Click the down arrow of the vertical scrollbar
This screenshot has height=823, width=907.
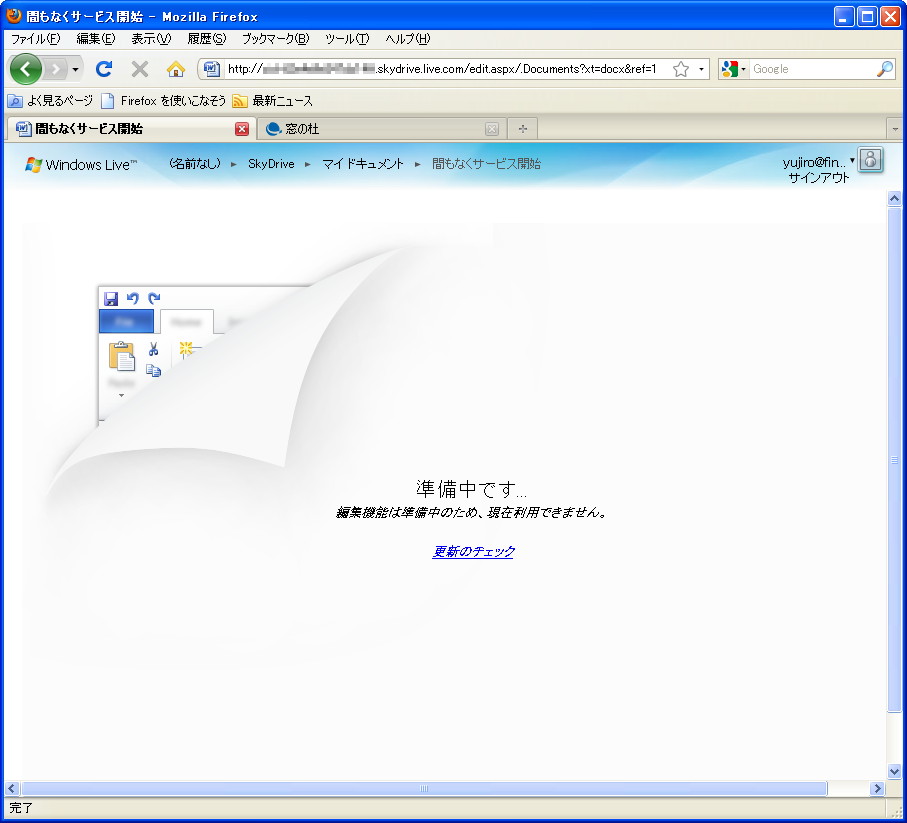point(893,771)
